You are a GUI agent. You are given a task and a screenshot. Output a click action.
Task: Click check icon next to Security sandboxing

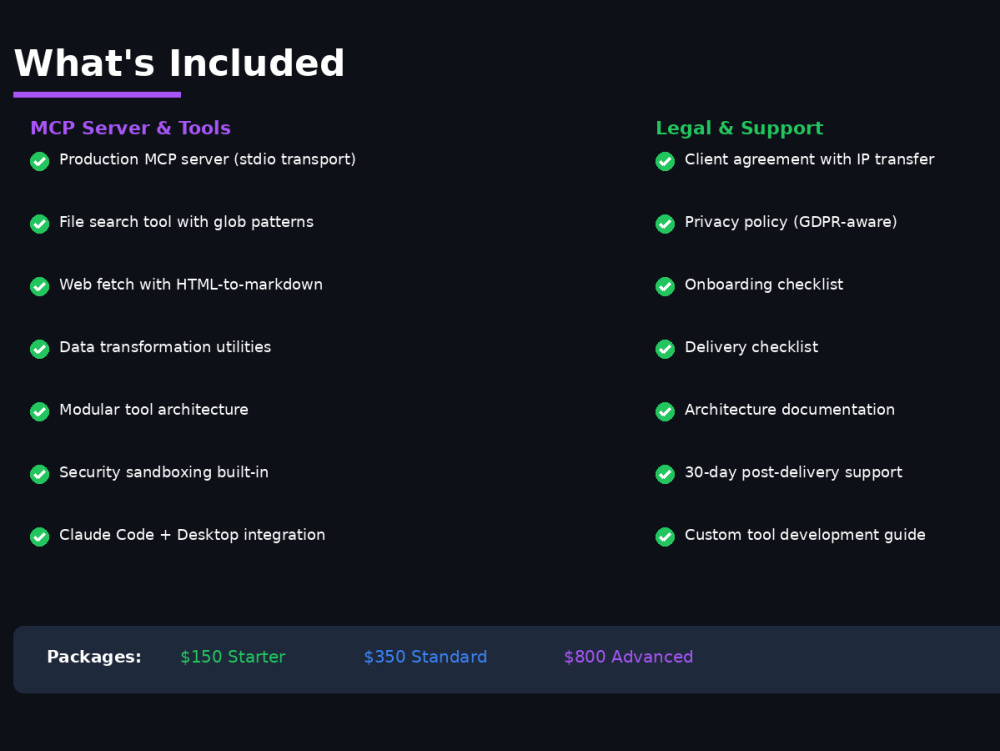40,474
